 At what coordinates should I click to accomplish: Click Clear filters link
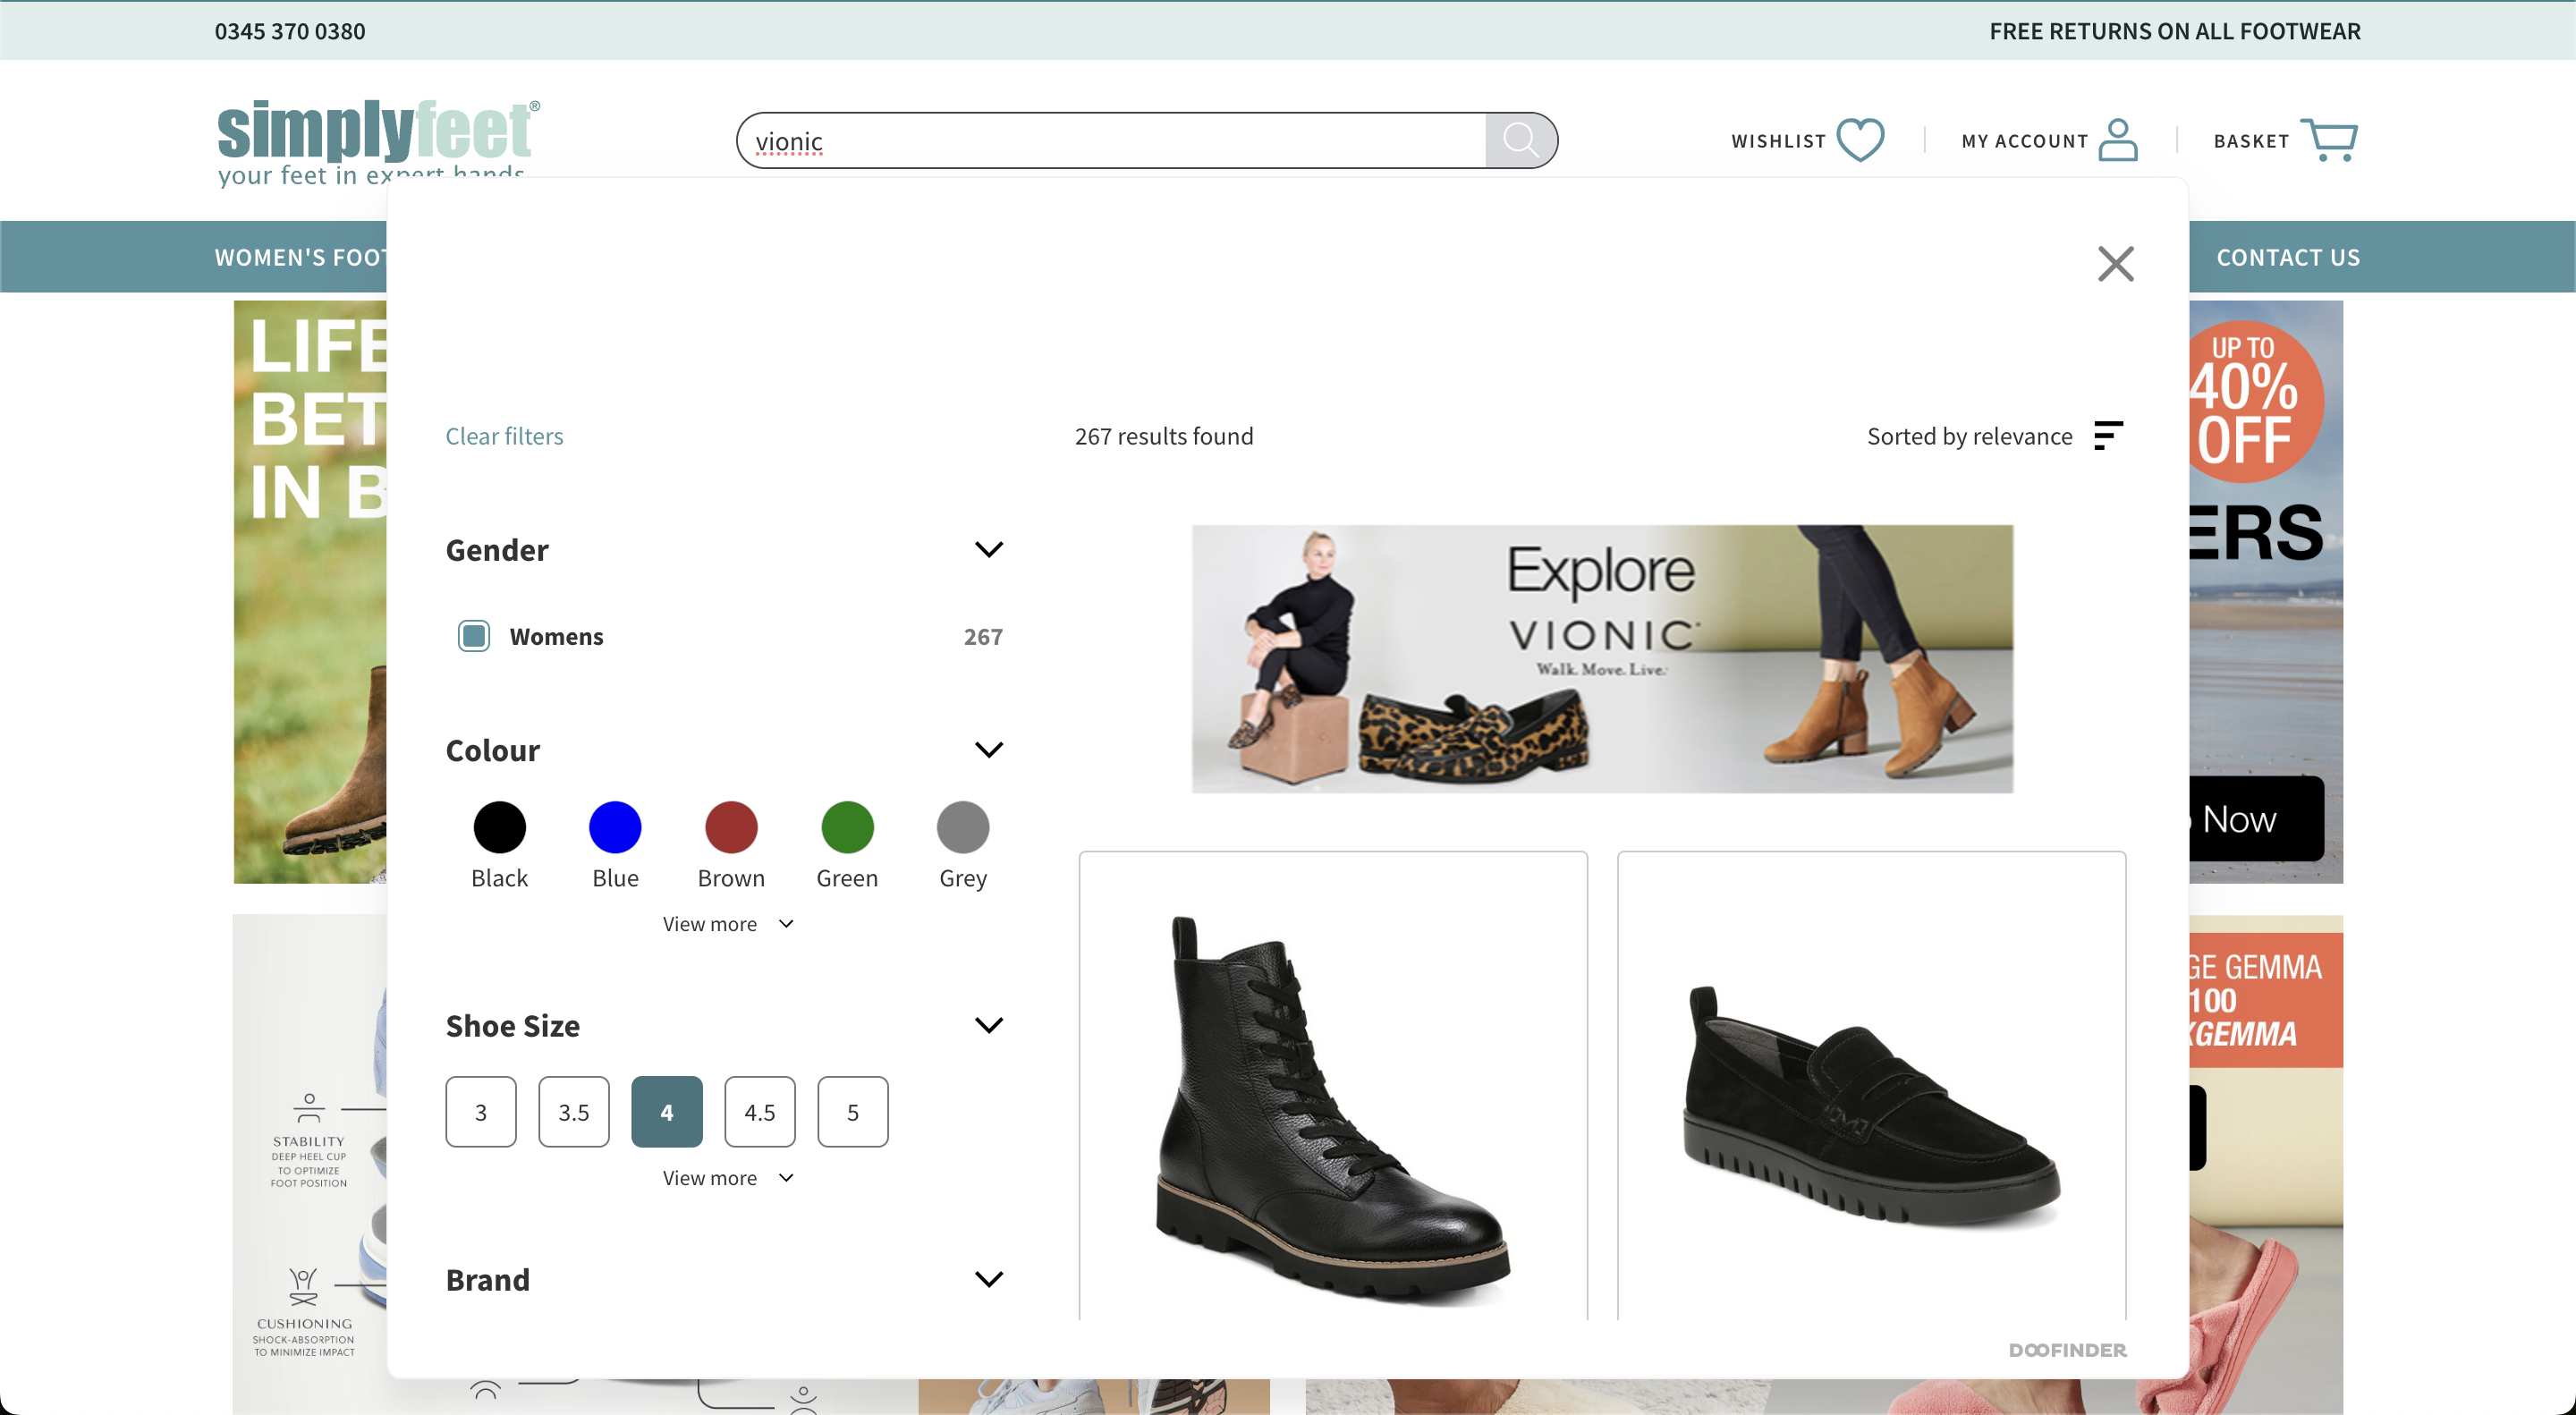(x=504, y=436)
